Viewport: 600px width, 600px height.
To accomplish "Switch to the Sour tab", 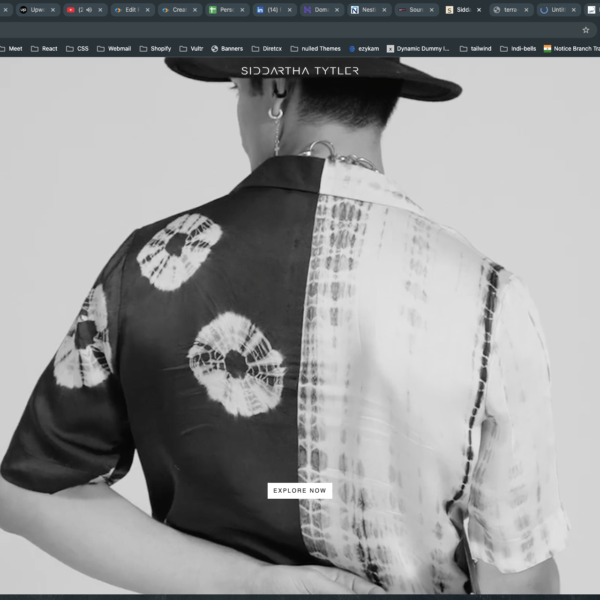I will 416,10.
